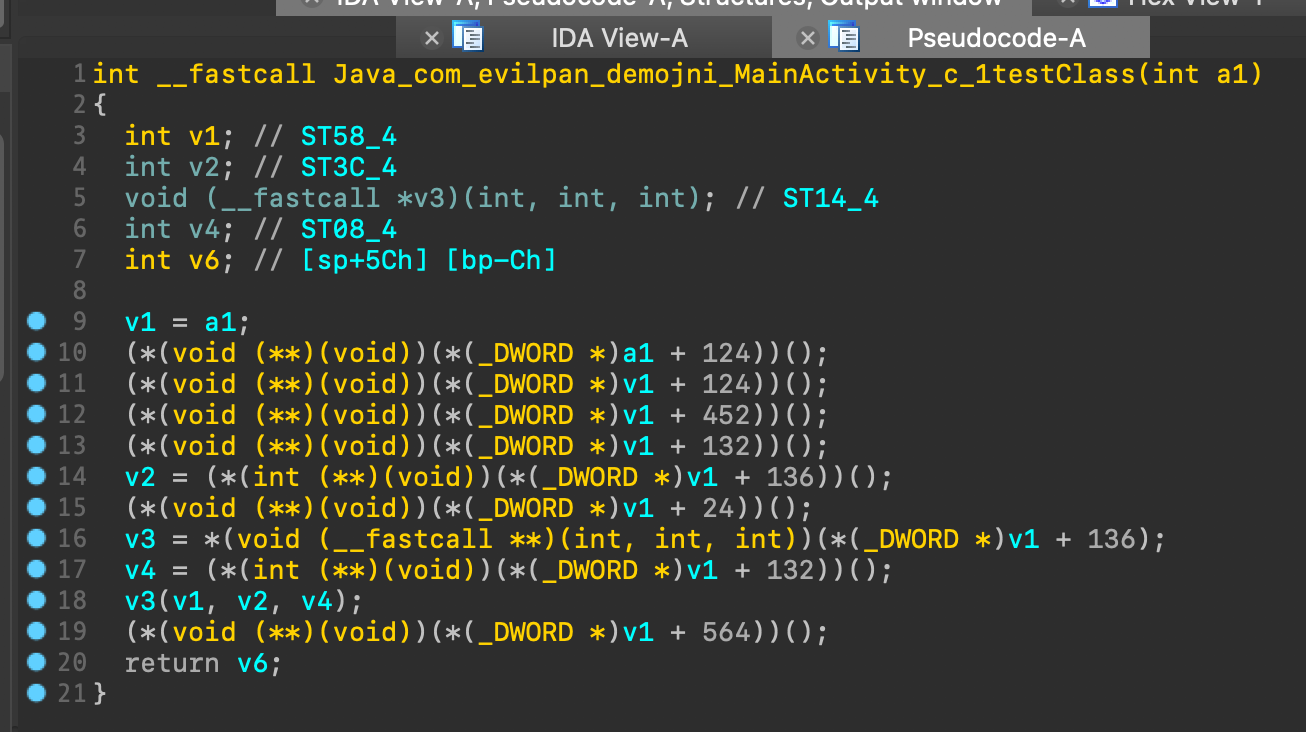Click the opening brace on line 2
The width and height of the screenshot is (1306, 732).
pos(99,105)
